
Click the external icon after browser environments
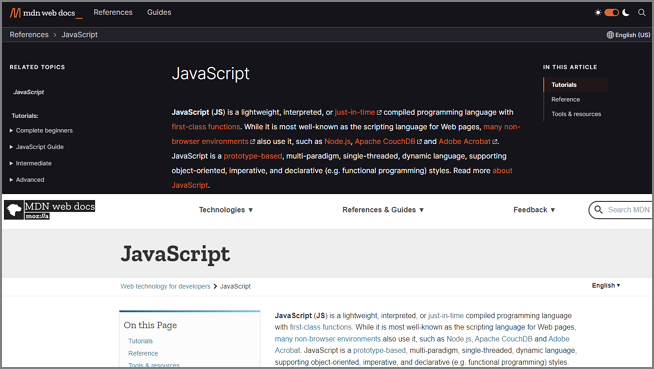coord(252,142)
